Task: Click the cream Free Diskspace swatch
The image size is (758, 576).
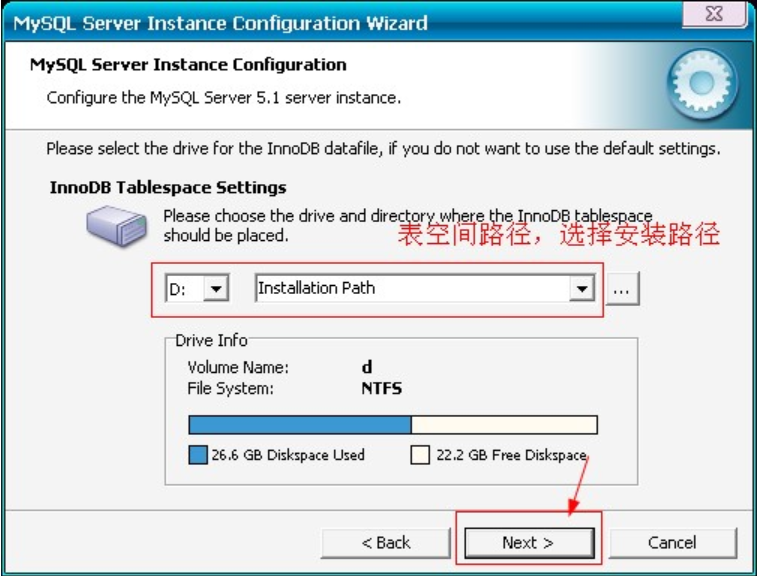Action: coord(420,455)
